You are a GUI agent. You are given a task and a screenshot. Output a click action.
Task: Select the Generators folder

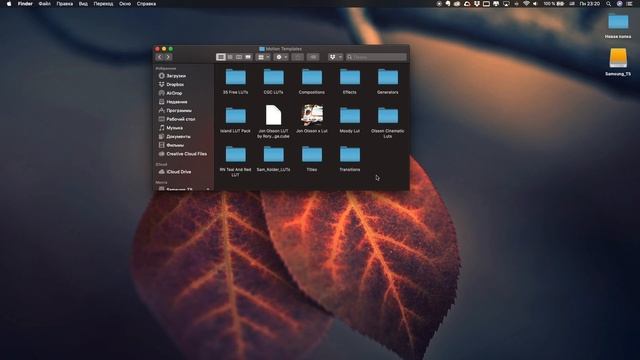tap(388, 77)
